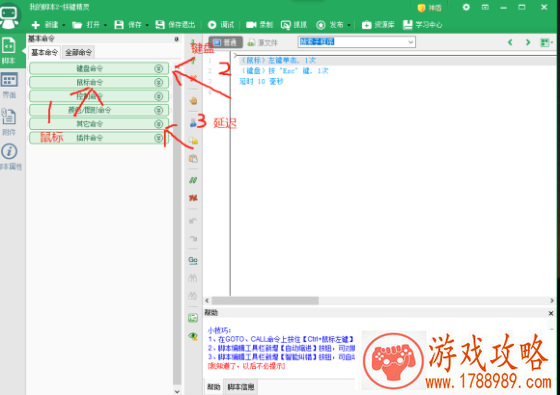
Task: Expand the 保存 dropdown arrow
Action: pyautogui.click(x=147, y=25)
